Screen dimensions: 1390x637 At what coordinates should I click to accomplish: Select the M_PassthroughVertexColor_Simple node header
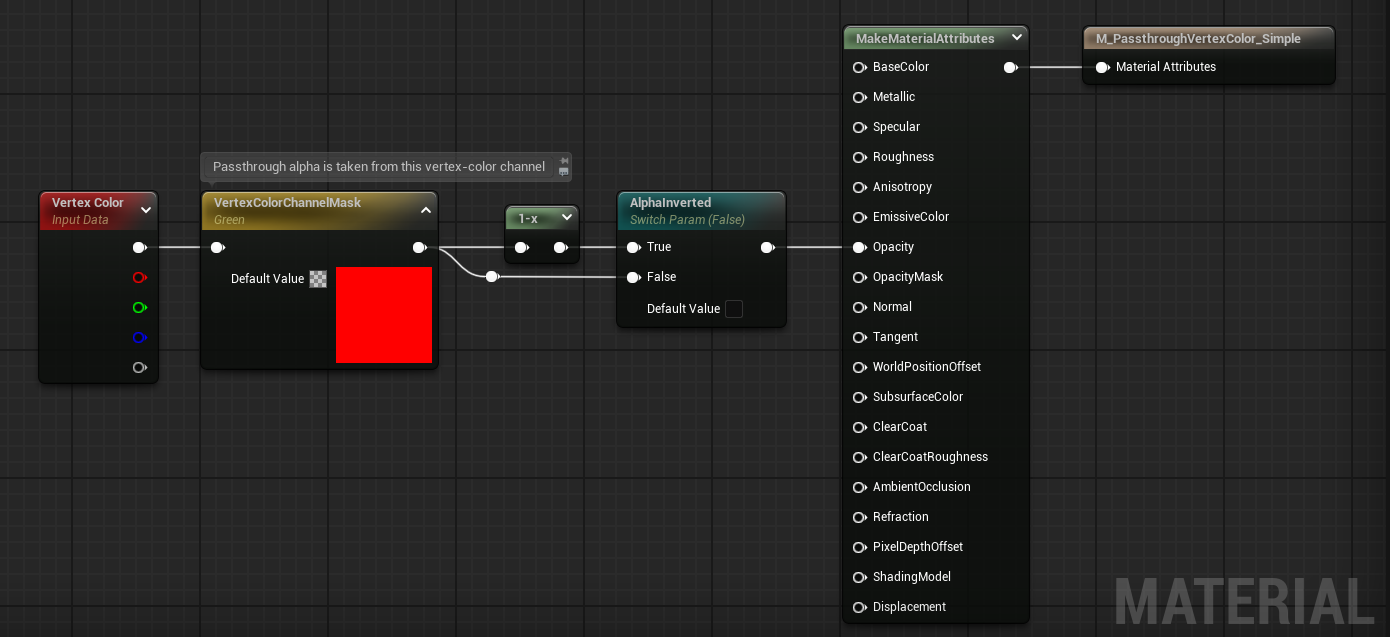point(1200,38)
